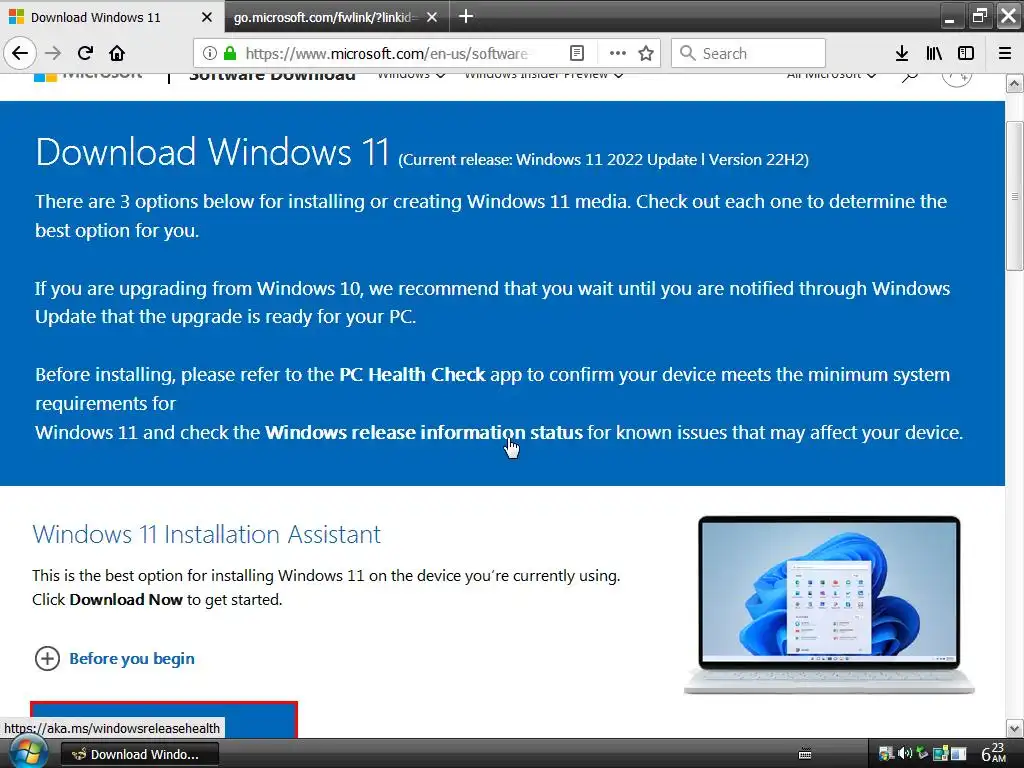The image size is (1024, 768).
Task: Open the Firefox hamburger menu
Action: pyautogui.click(x=1005, y=53)
